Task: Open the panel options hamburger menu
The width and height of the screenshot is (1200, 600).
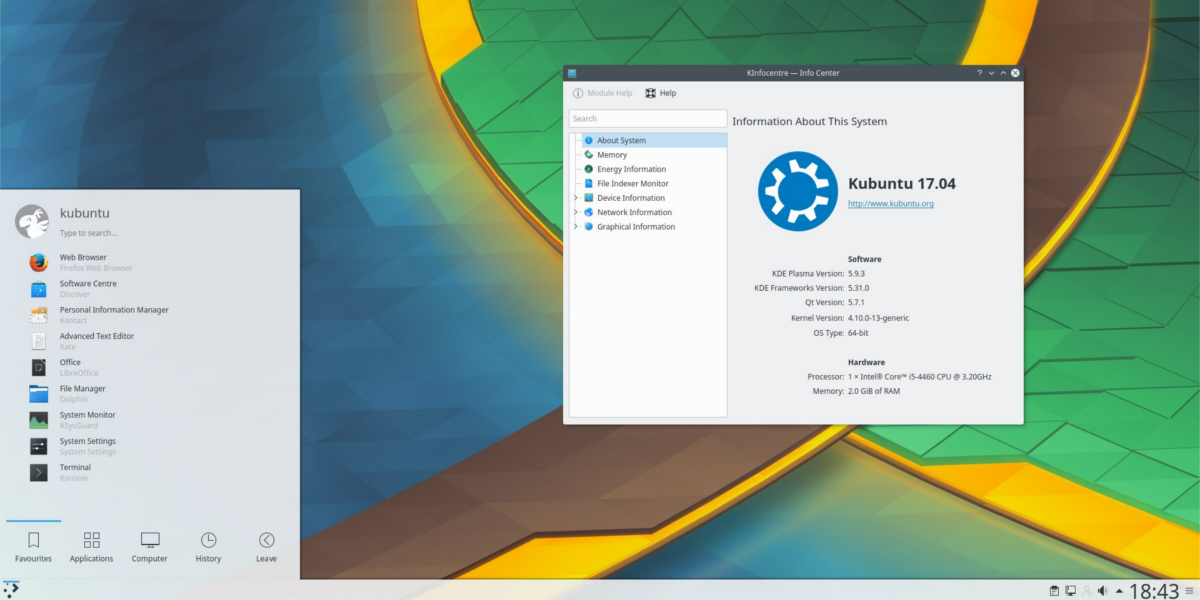Action: (1190, 590)
